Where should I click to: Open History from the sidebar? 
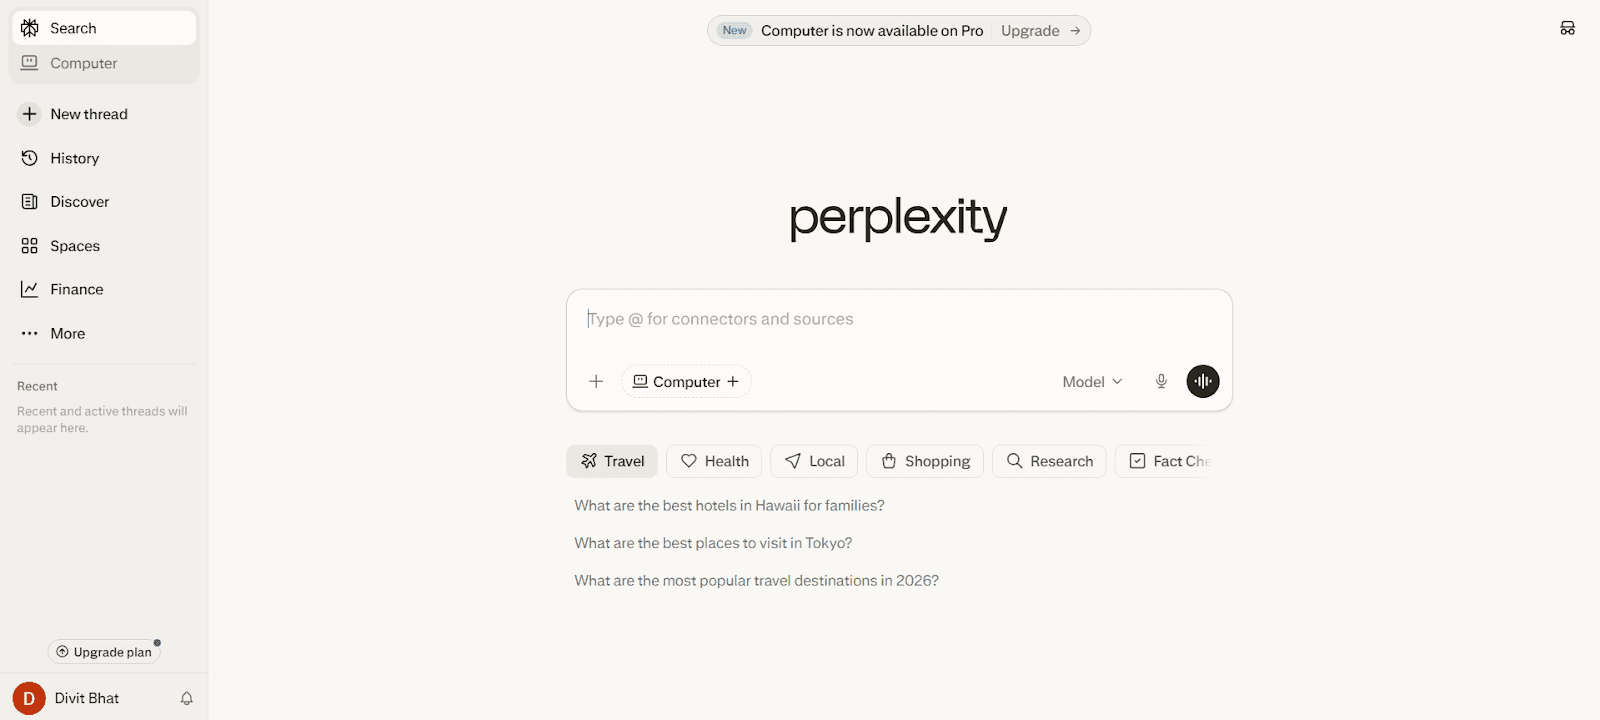click(74, 158)
